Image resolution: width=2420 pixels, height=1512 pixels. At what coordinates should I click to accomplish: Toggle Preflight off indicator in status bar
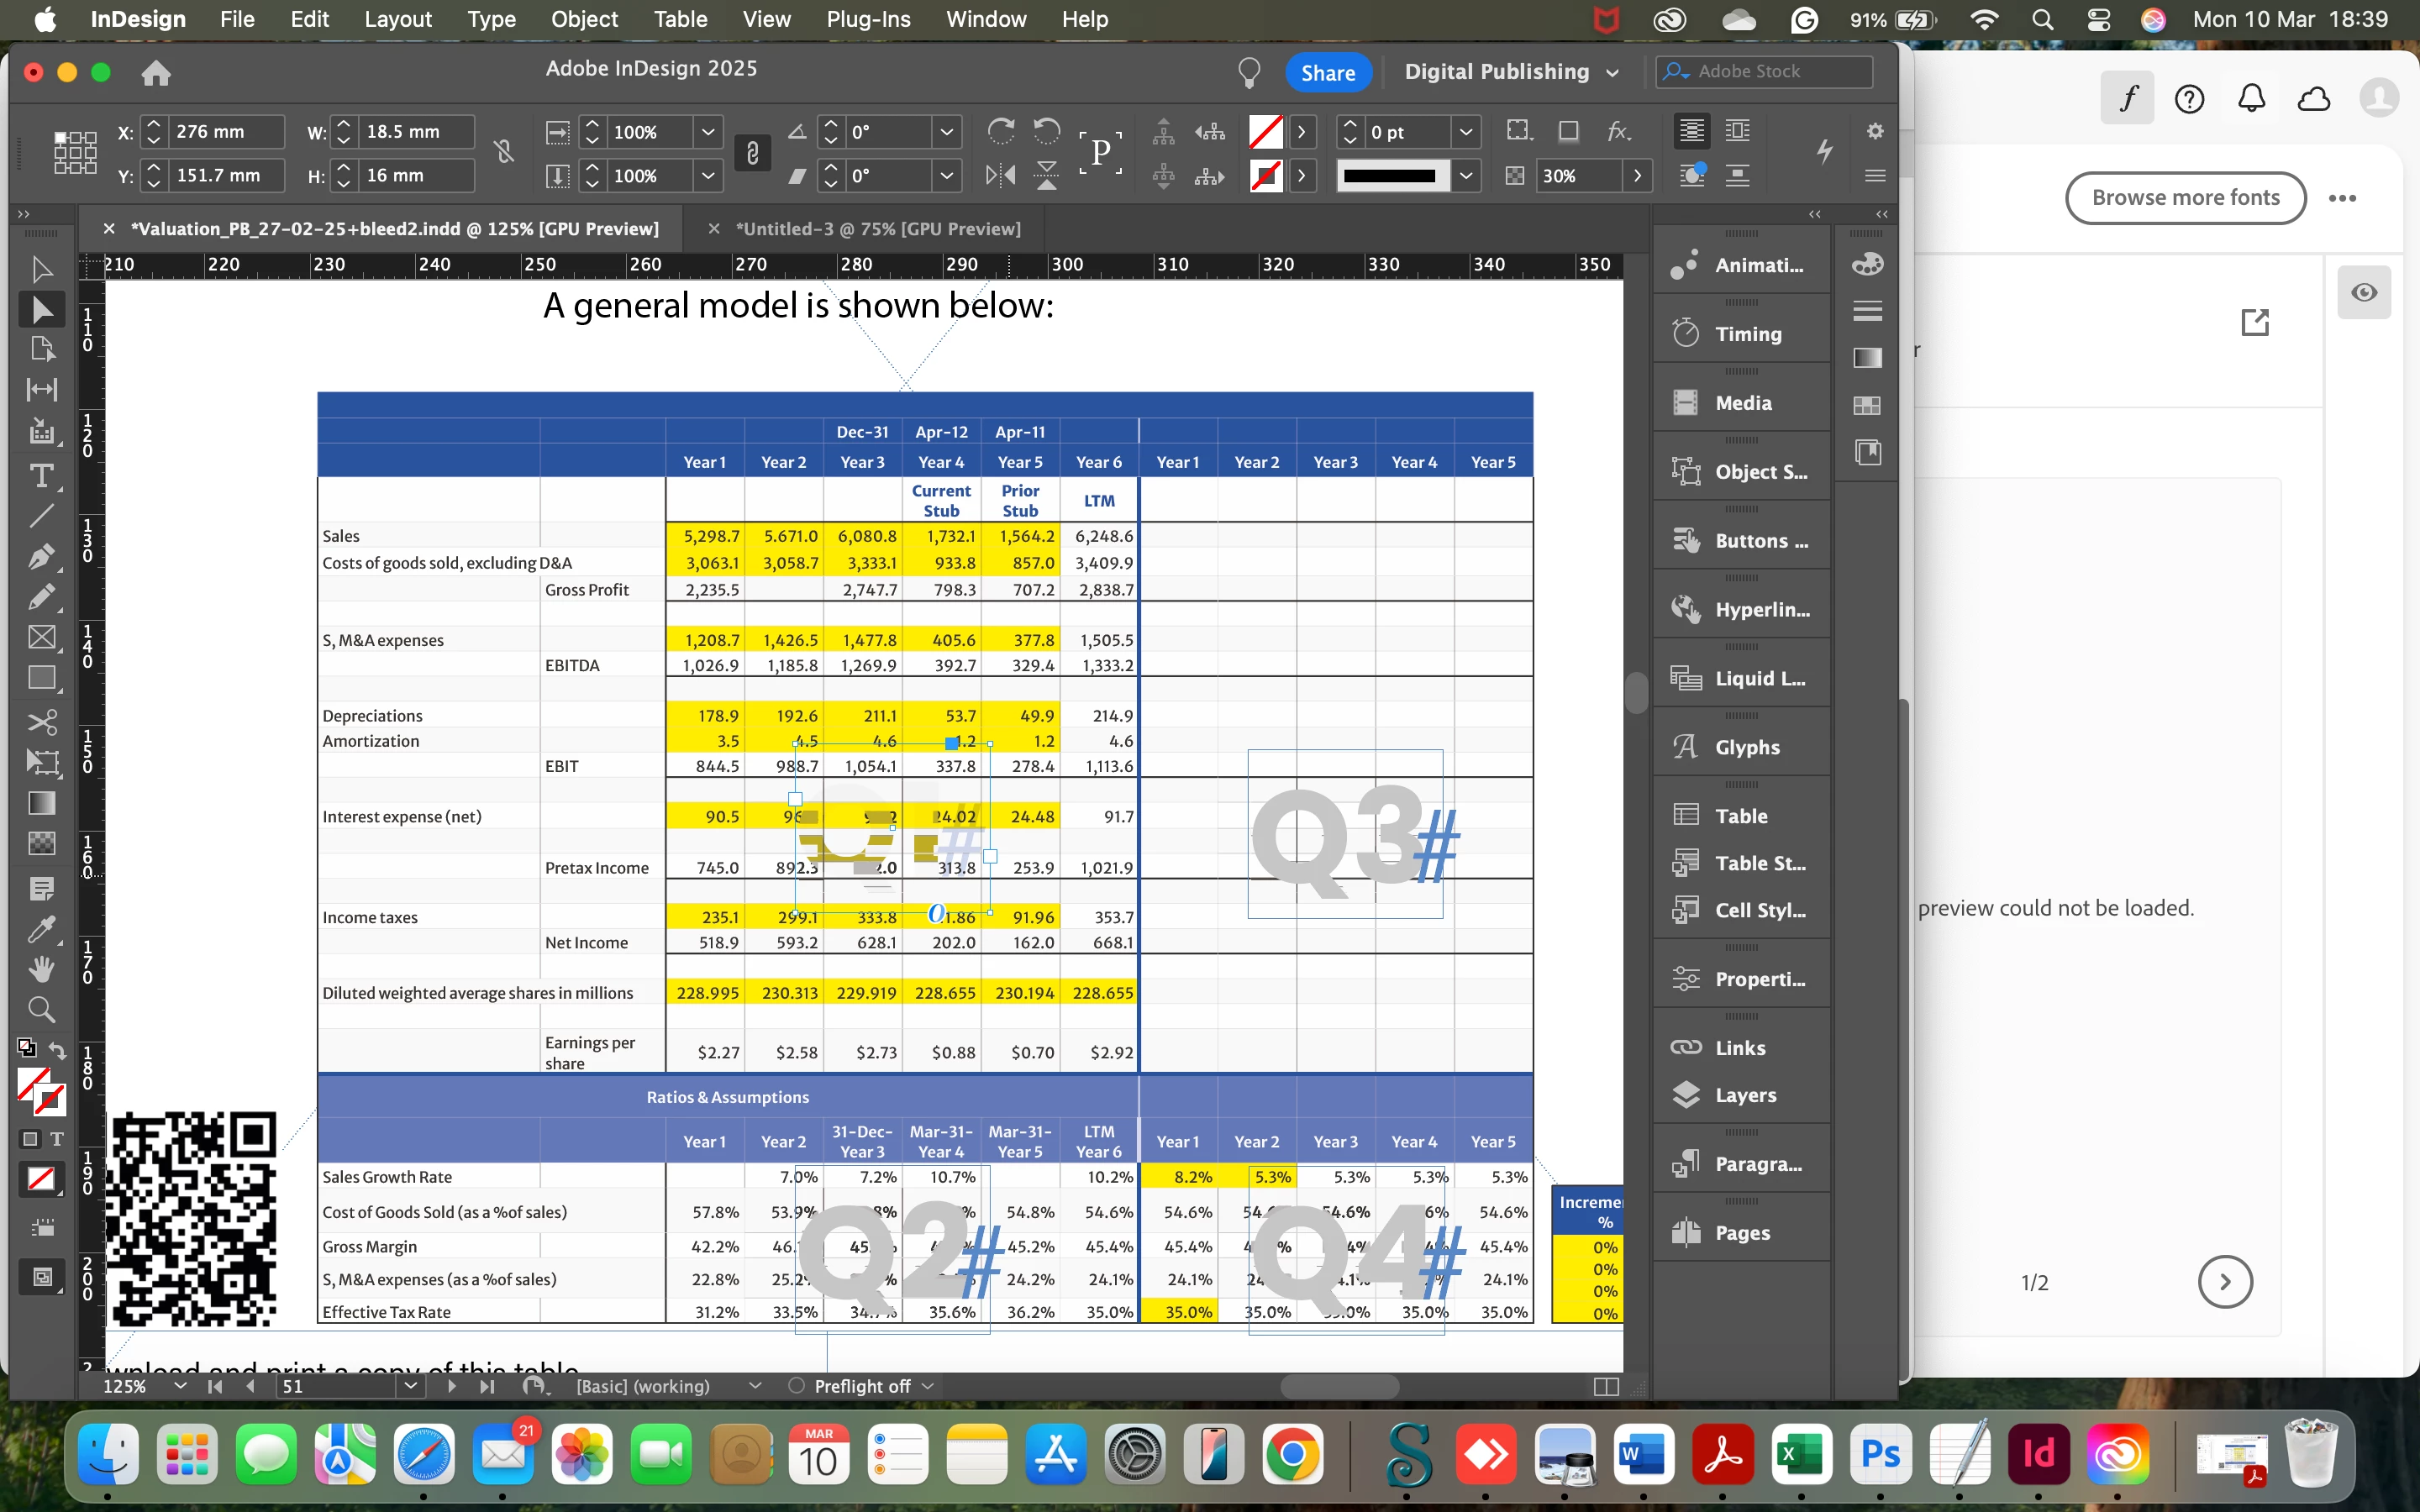pyautogui.click(x=862, y=1386)
